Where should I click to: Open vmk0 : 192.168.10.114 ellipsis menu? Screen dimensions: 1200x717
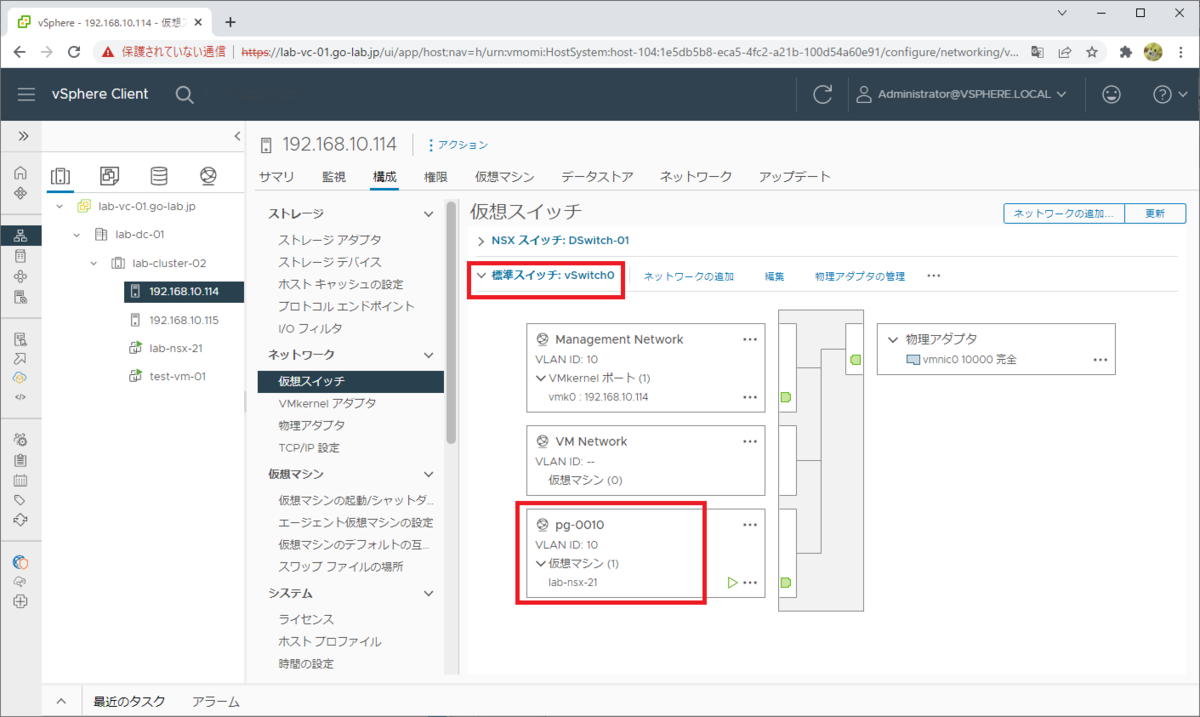coord(750,397)
